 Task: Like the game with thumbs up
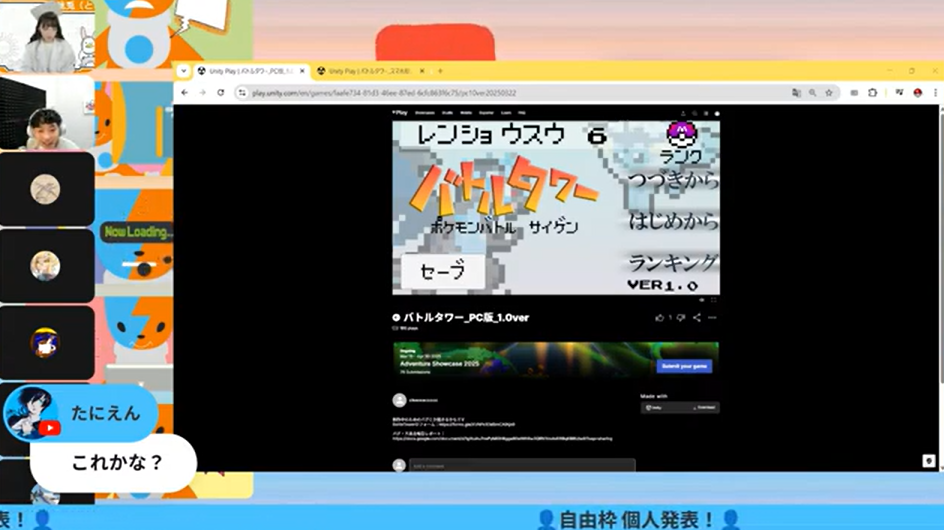point(660,317)
